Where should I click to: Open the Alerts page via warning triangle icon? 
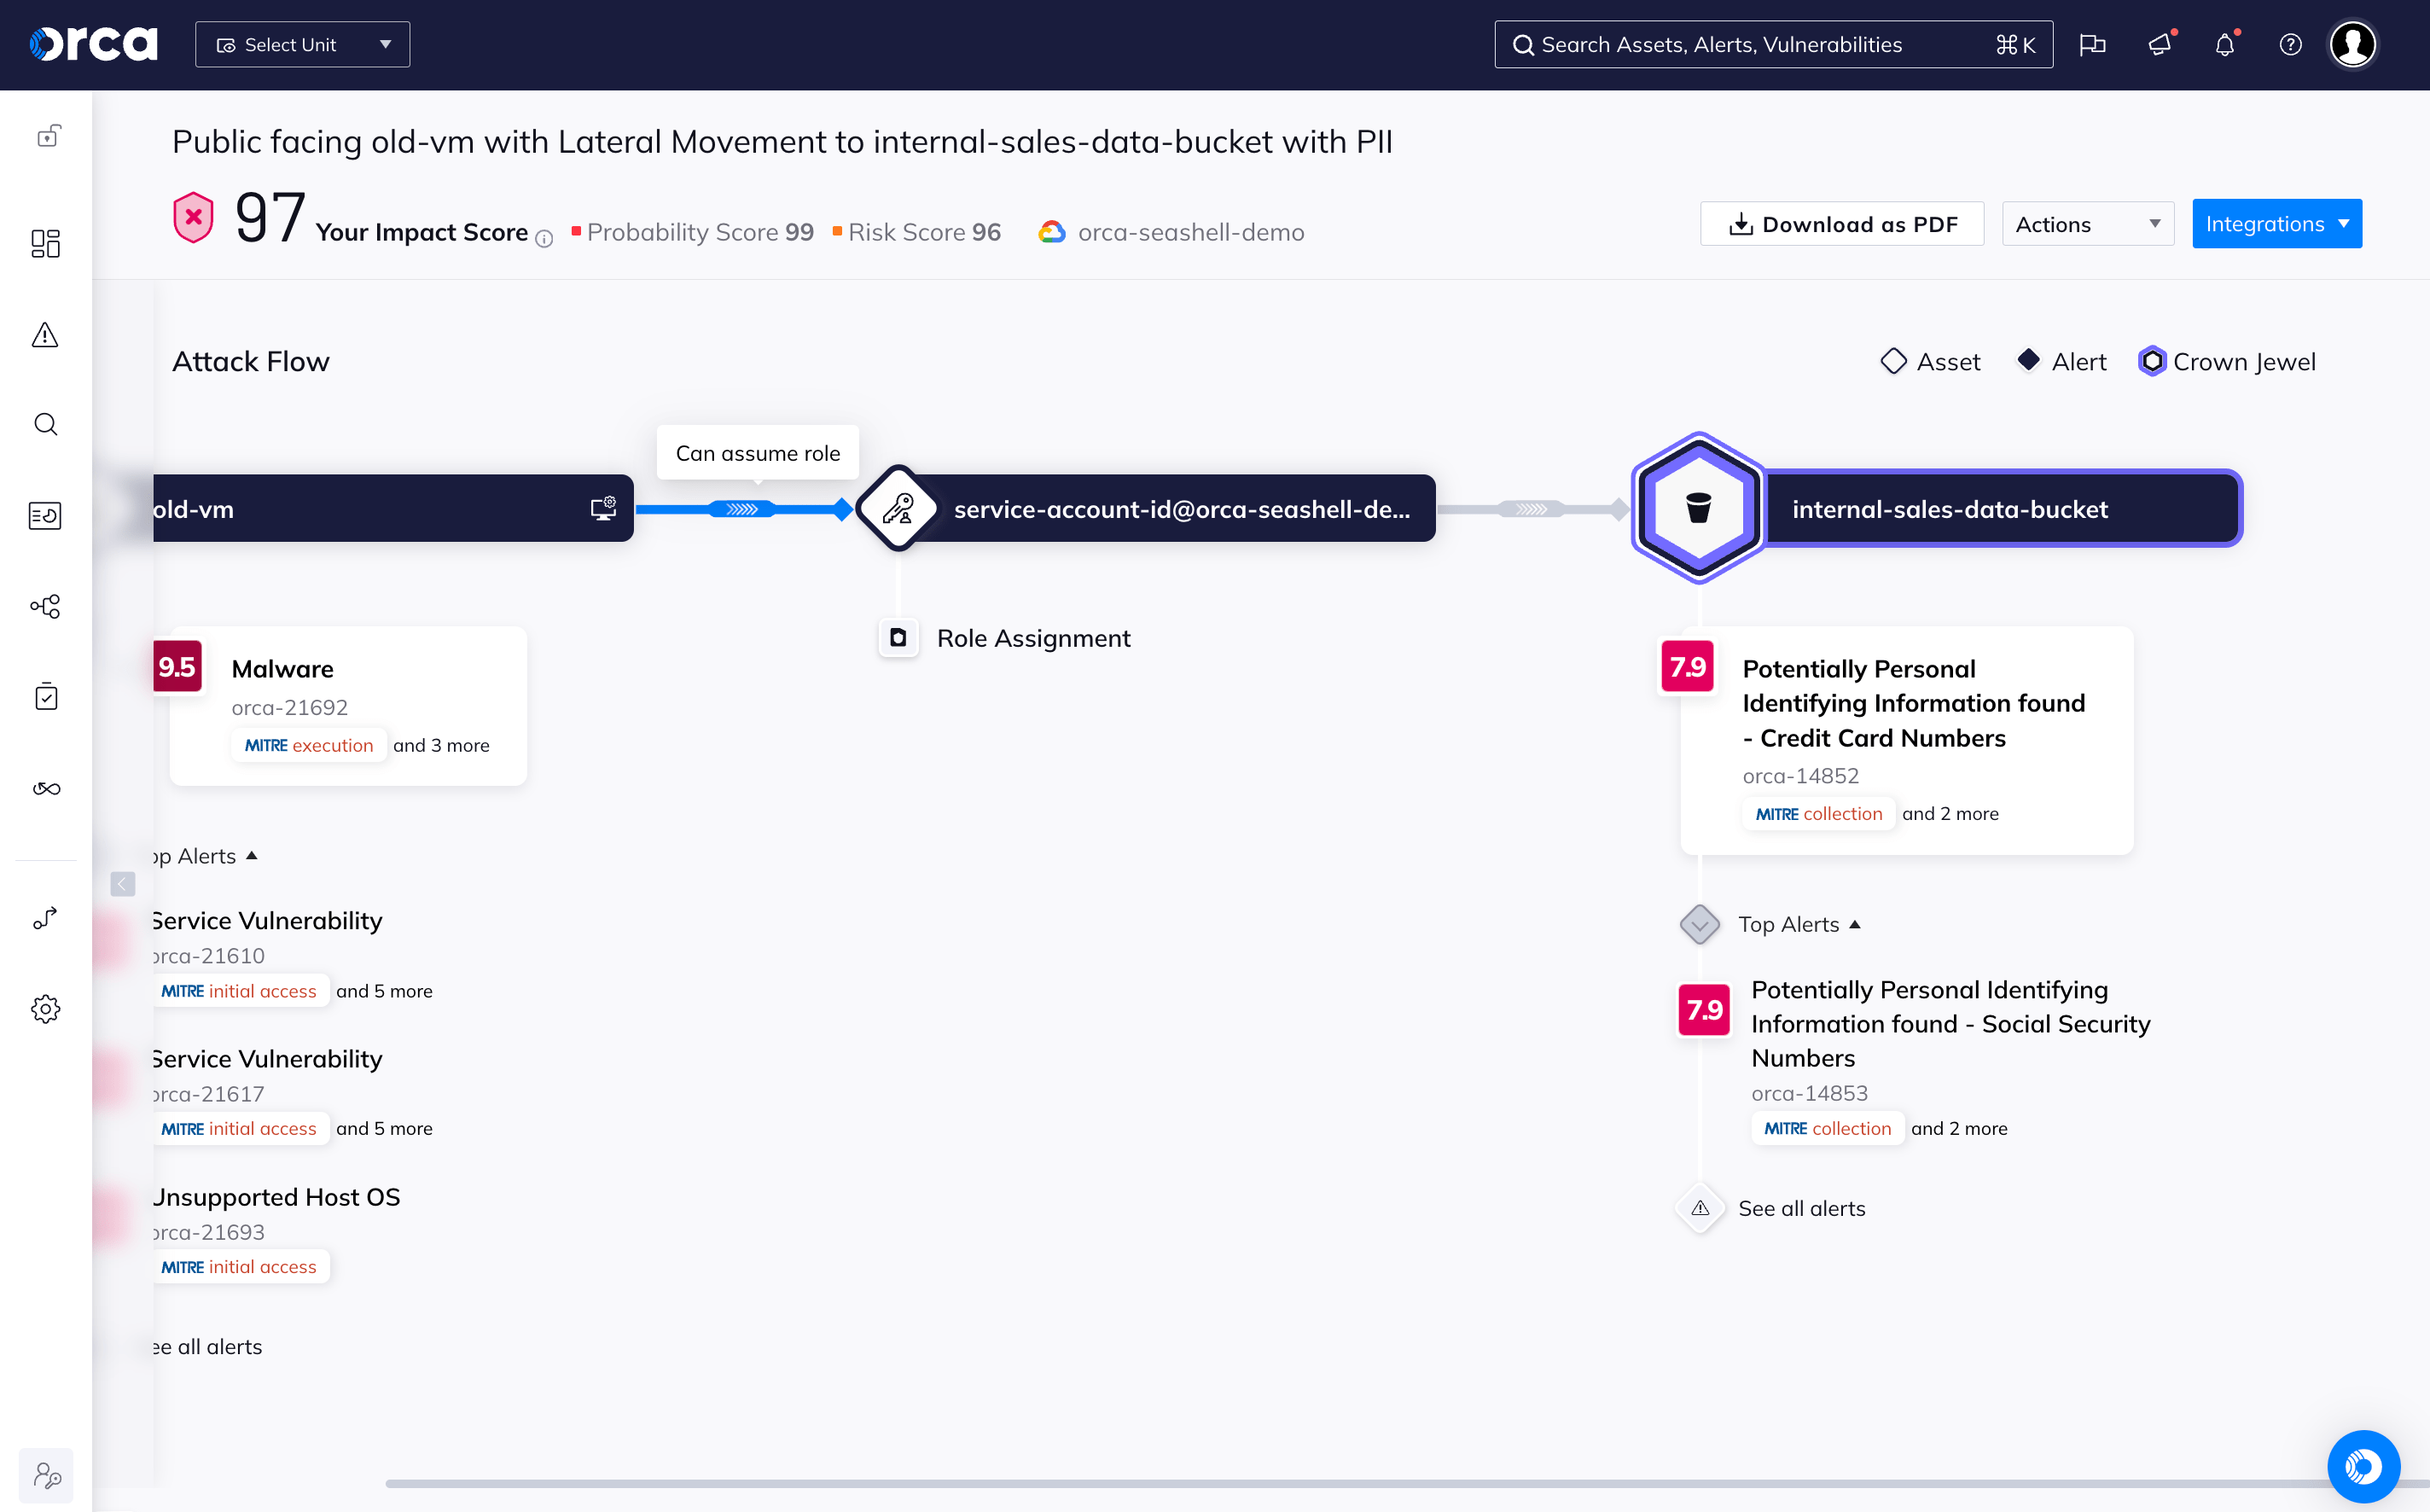point(46,336)
